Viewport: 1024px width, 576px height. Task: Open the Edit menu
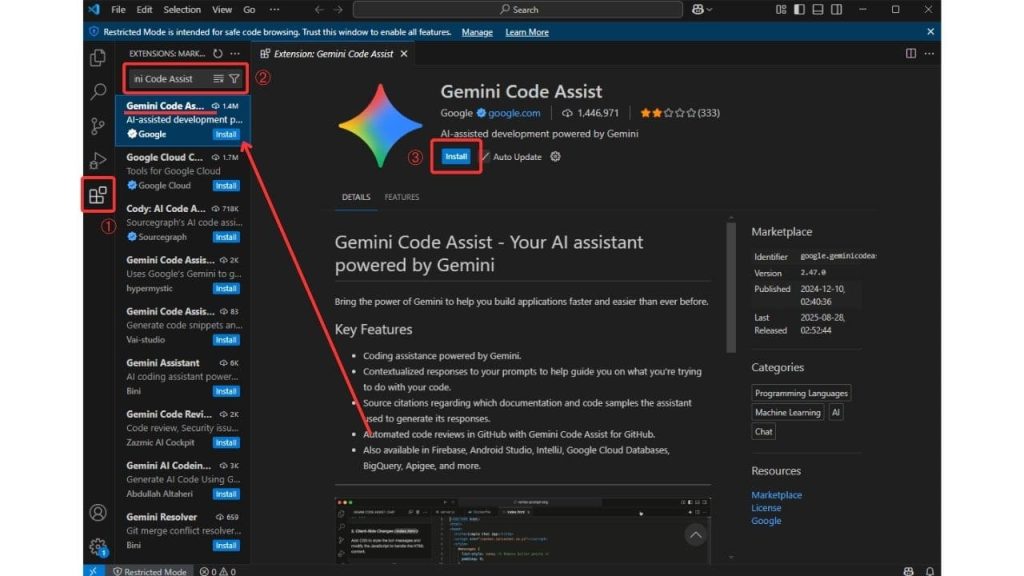tap(144, 10)
